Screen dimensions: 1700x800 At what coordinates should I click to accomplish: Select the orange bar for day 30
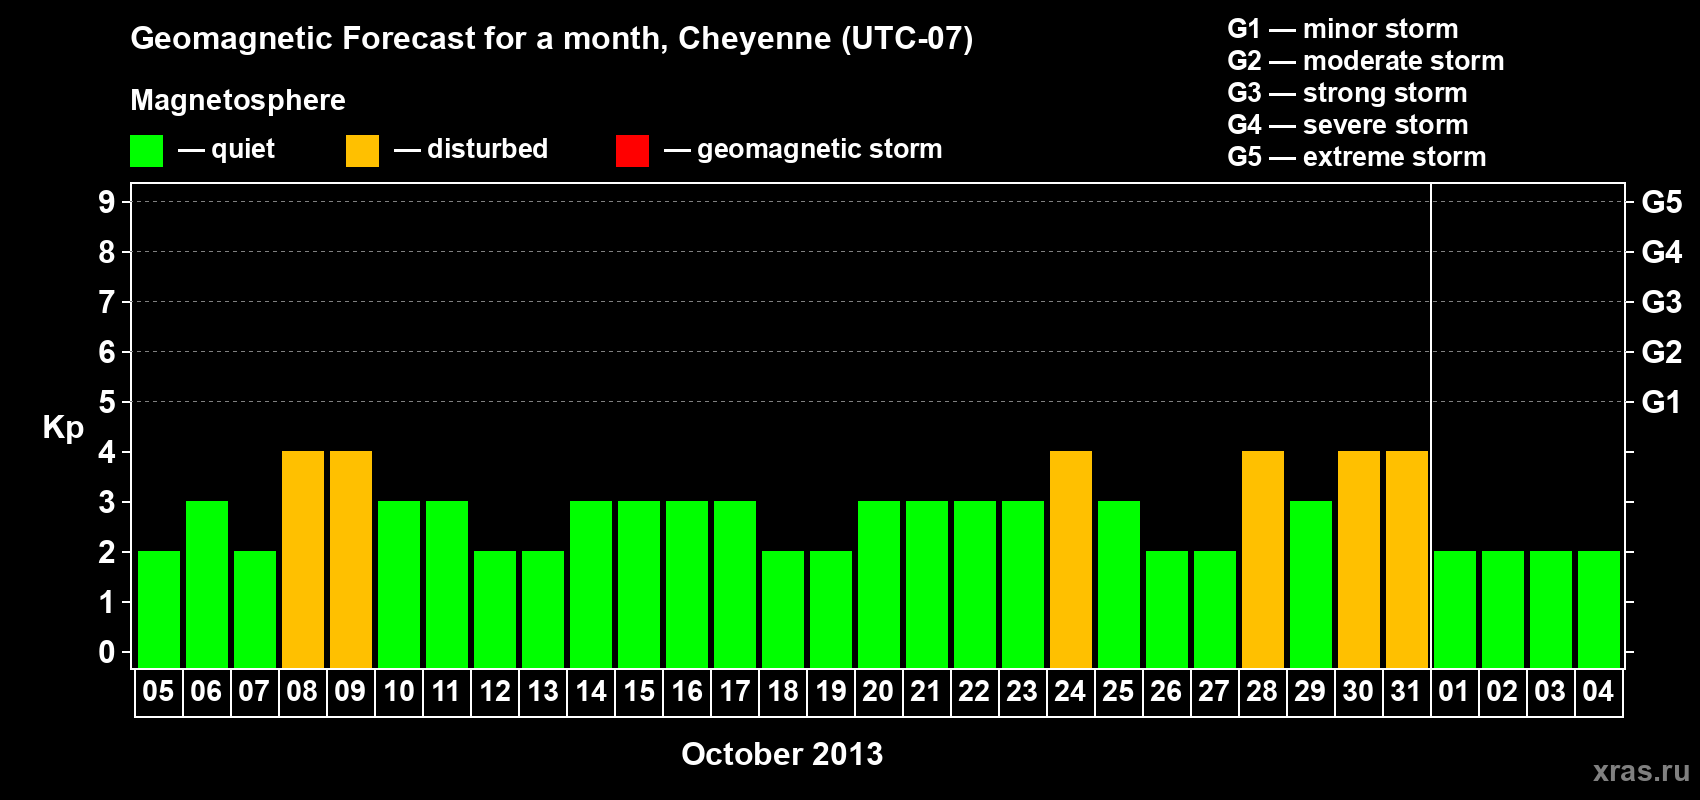tap(1359, 559)
